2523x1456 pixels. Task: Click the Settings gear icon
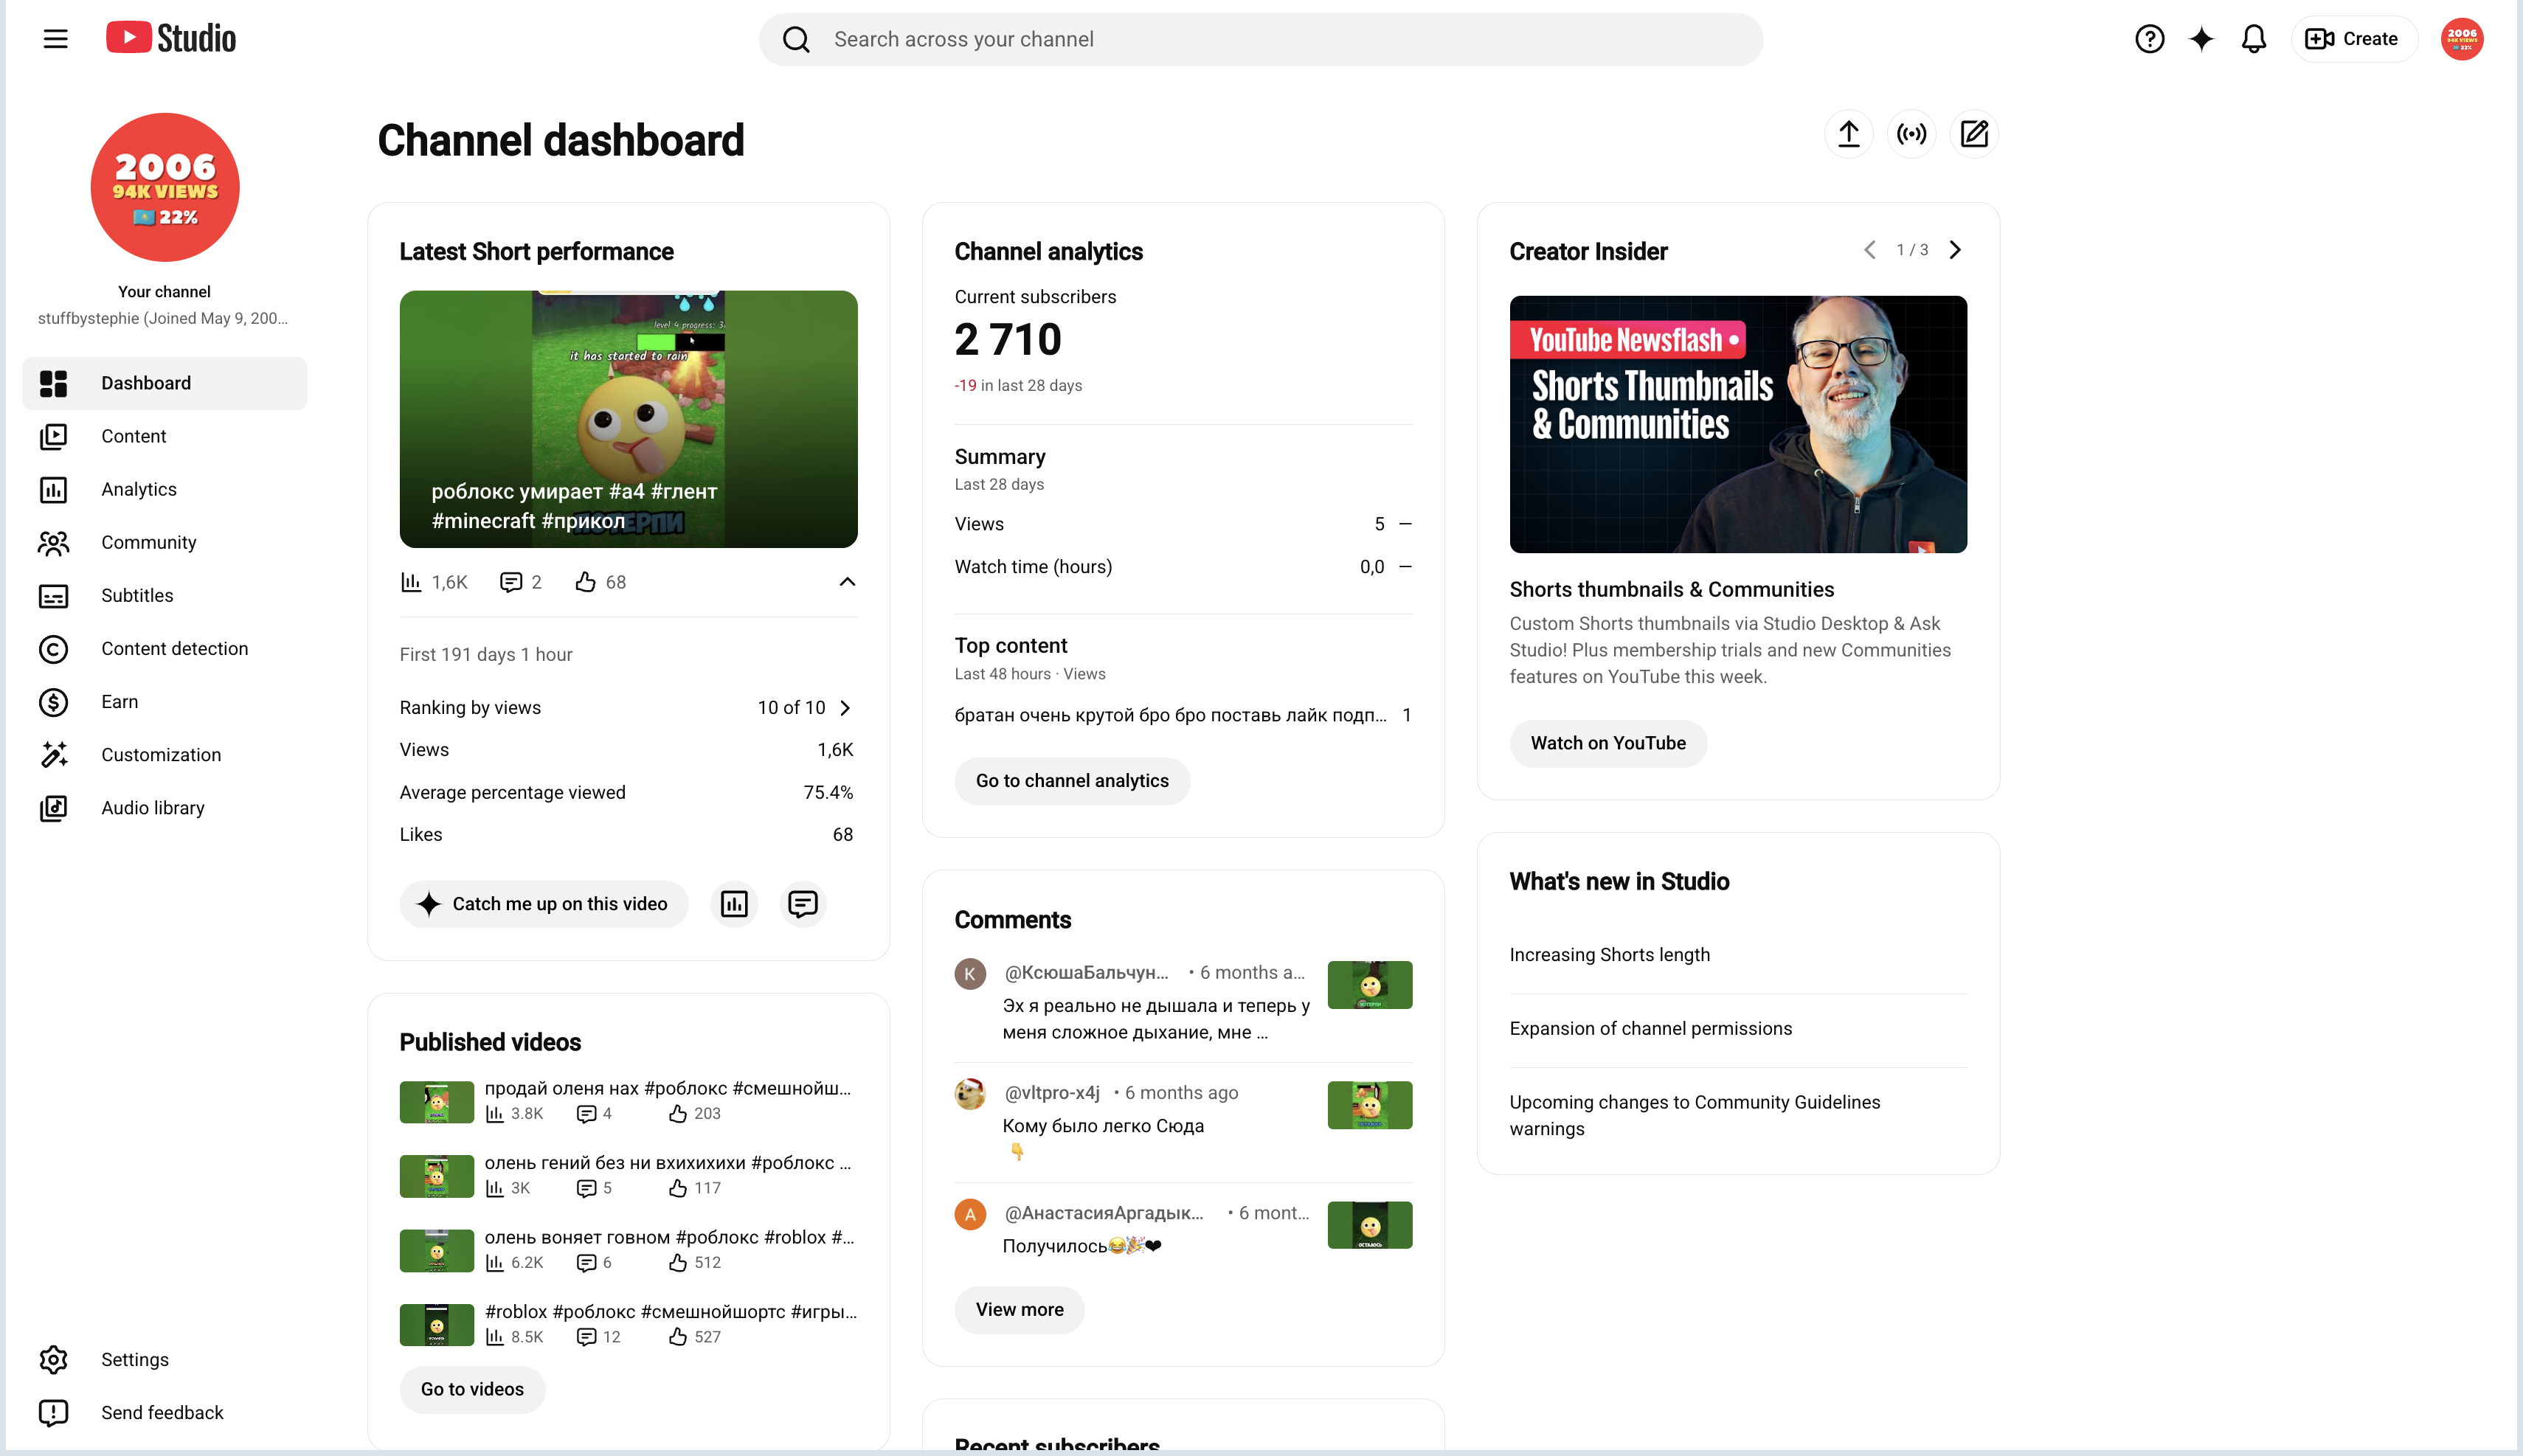pos(53,1360)
